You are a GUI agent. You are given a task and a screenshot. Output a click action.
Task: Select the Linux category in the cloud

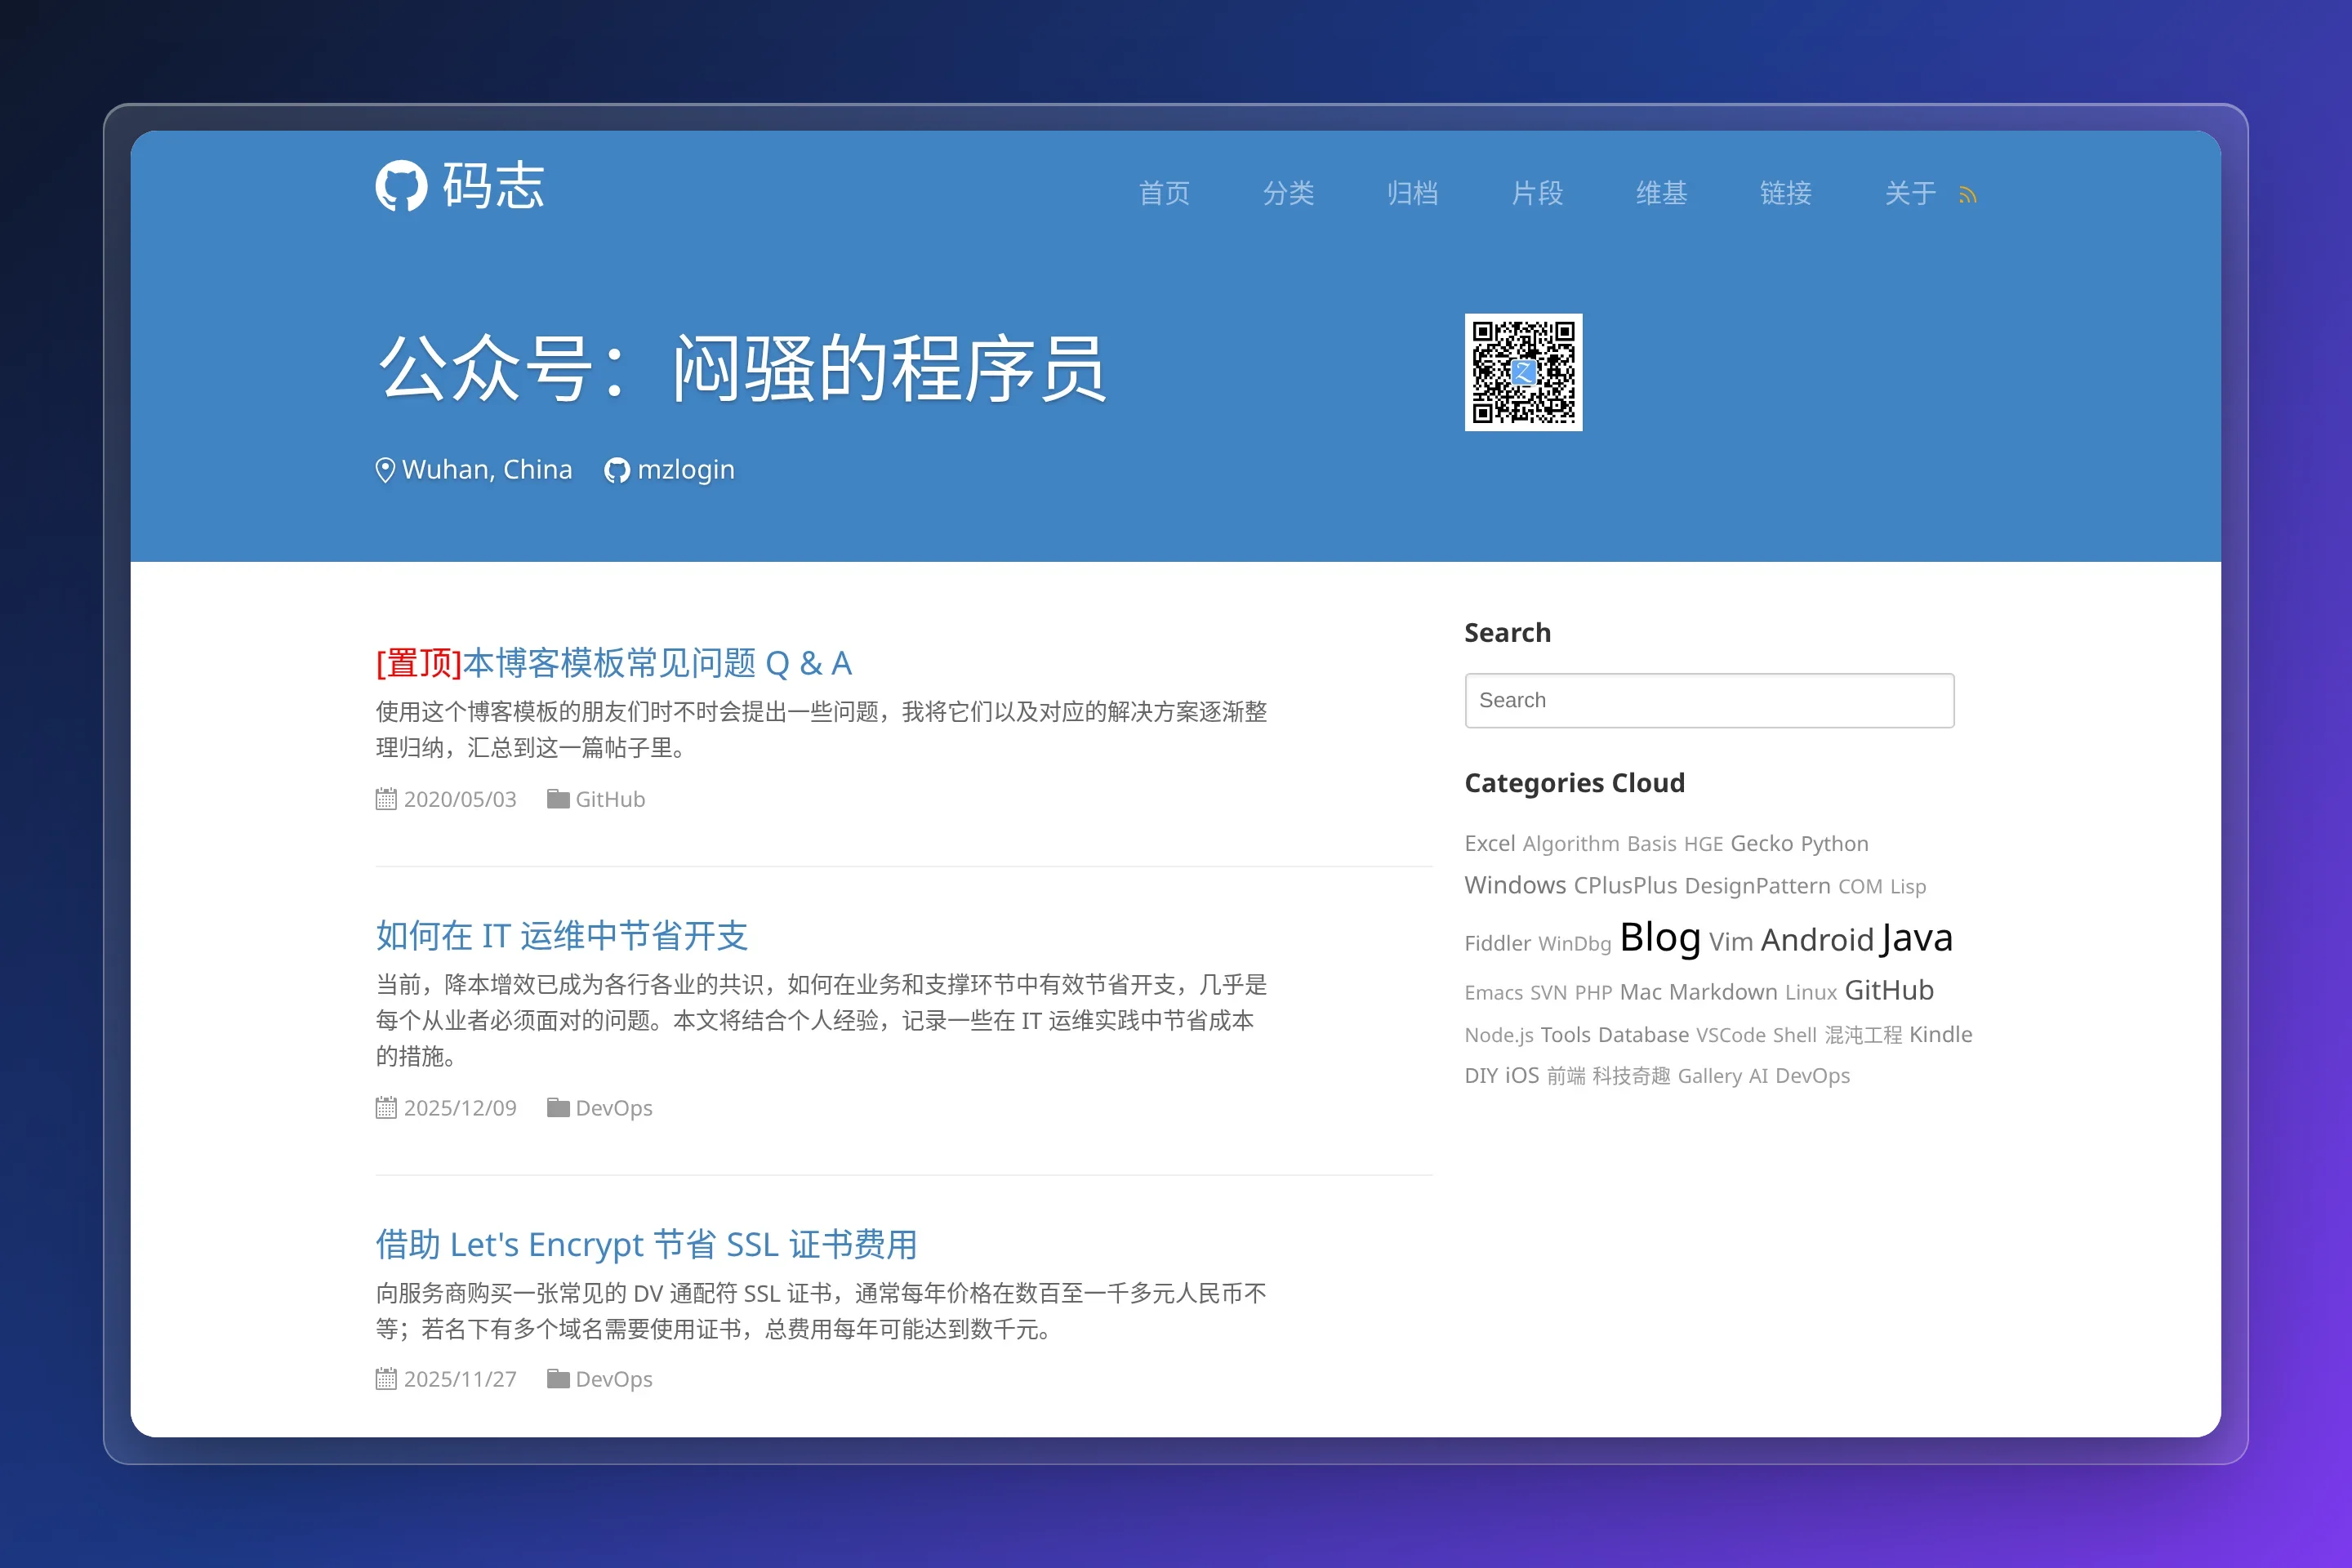coord(1811,992)
